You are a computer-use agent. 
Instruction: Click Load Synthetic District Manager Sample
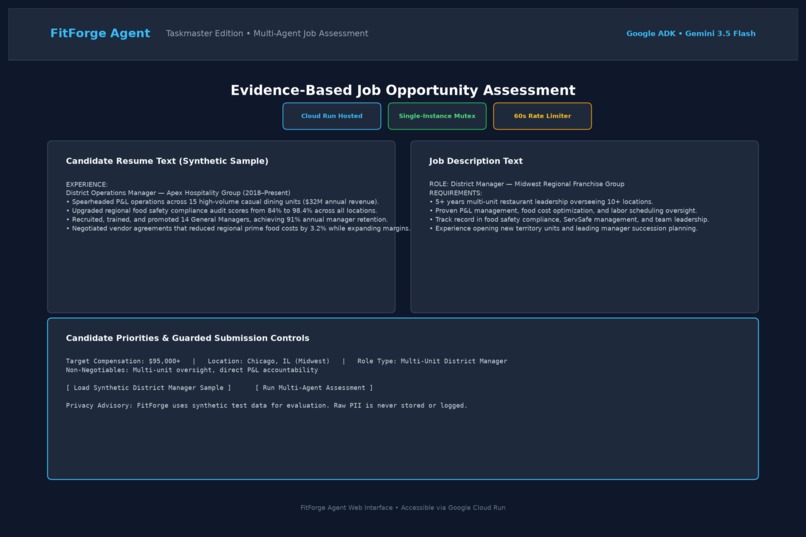pyautogui.click(x=148, y=388)
